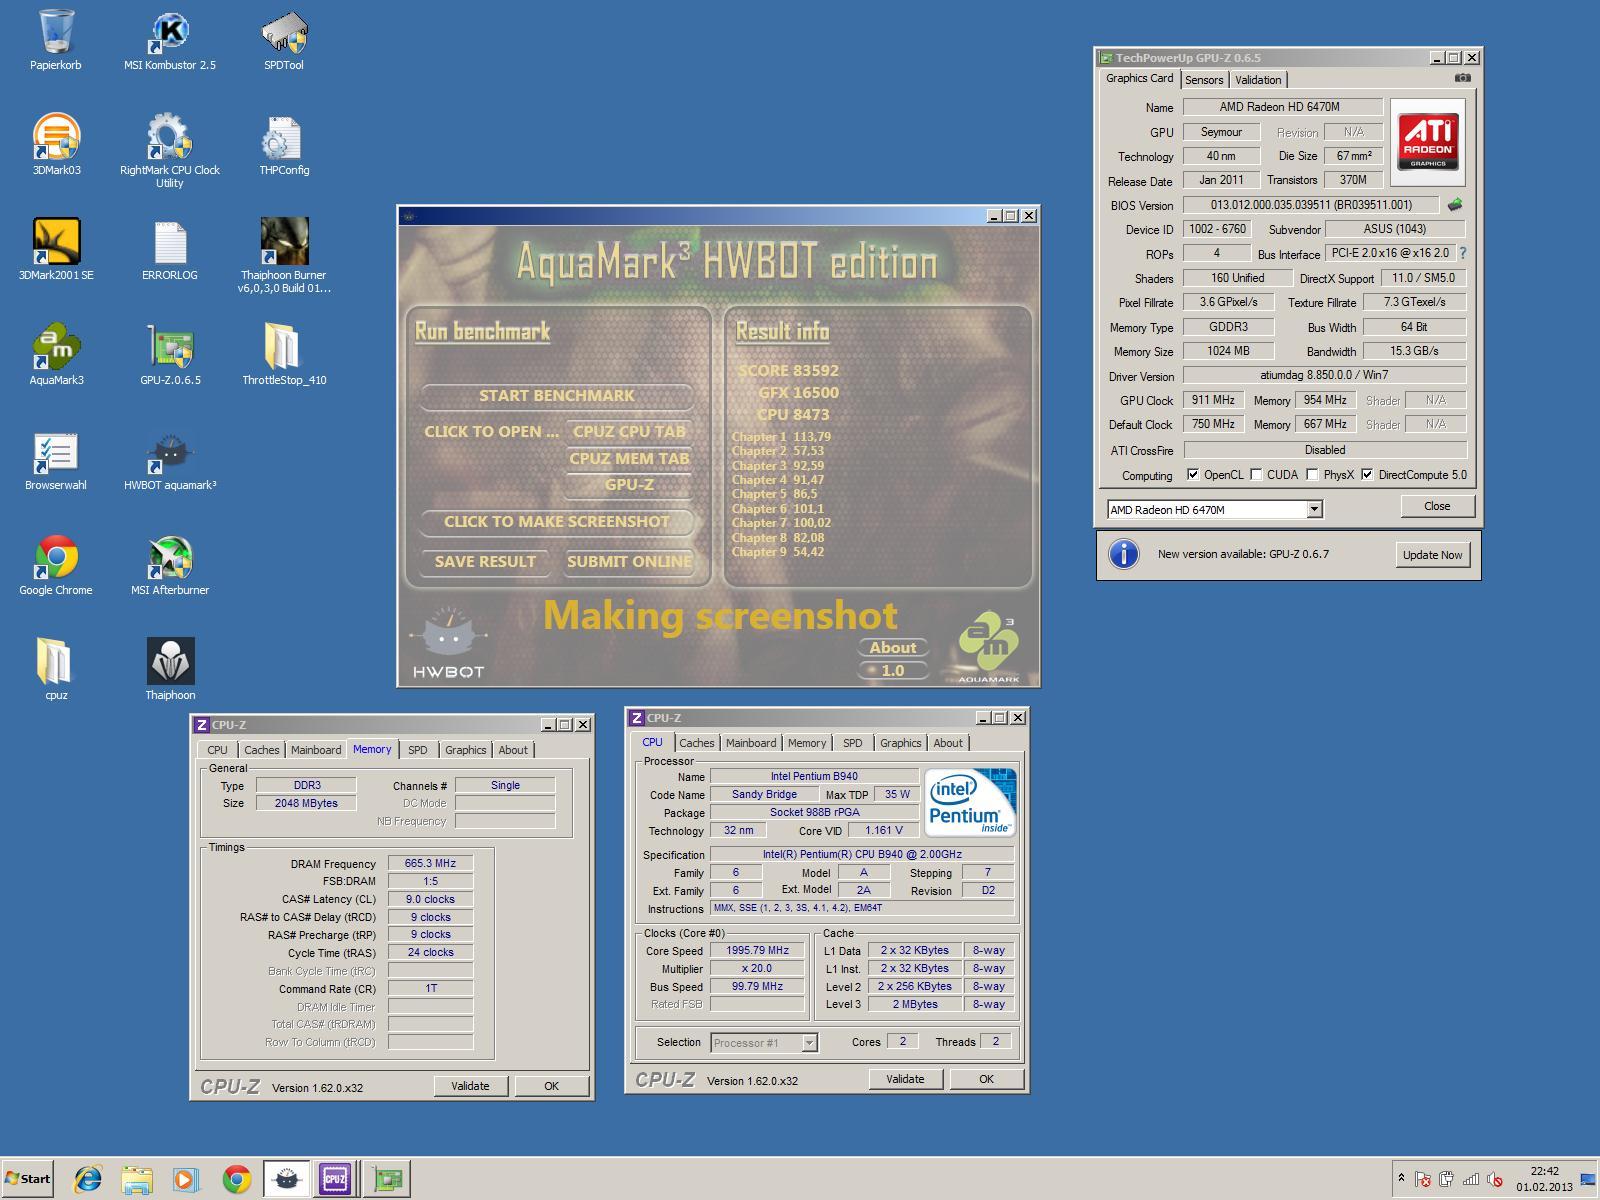This screenshot has height=1200, width=1600.
Task: Open ERRORLOG text file icon
Action: [x=170, y=250]
